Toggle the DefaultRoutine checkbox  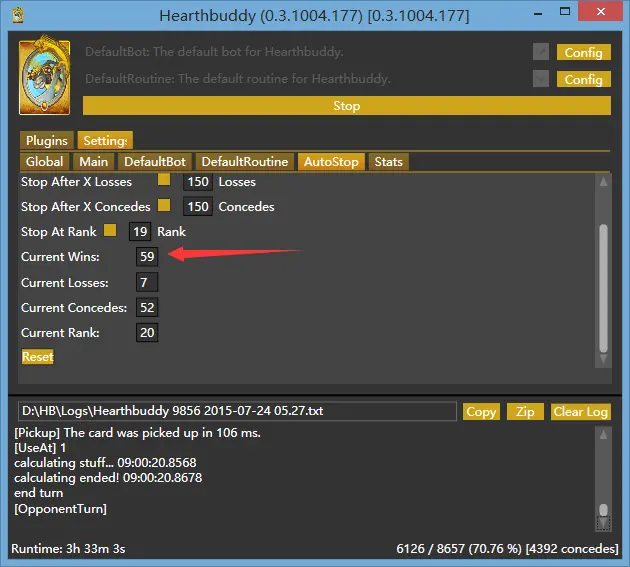[541, 79]
